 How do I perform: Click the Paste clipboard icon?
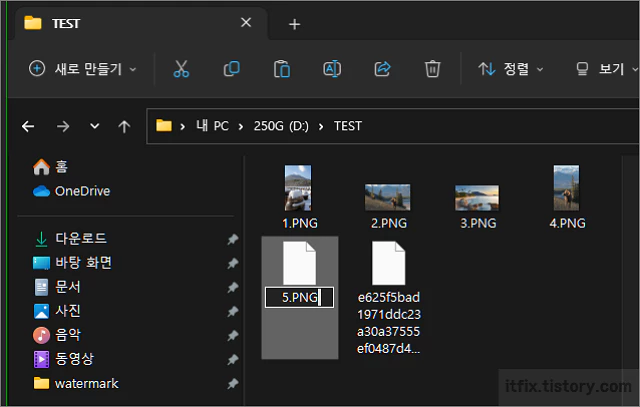click(x=282, y=69)
